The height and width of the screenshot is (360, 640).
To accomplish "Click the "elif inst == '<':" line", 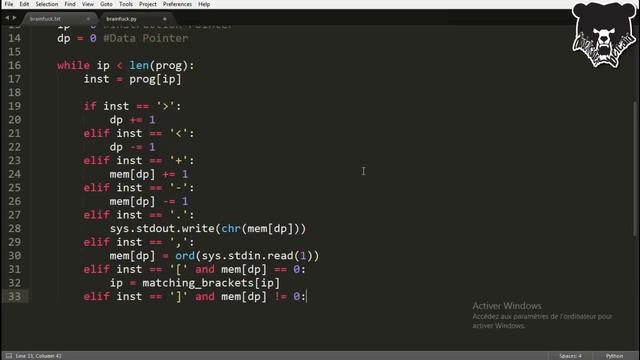I will (x=139, y=133).
